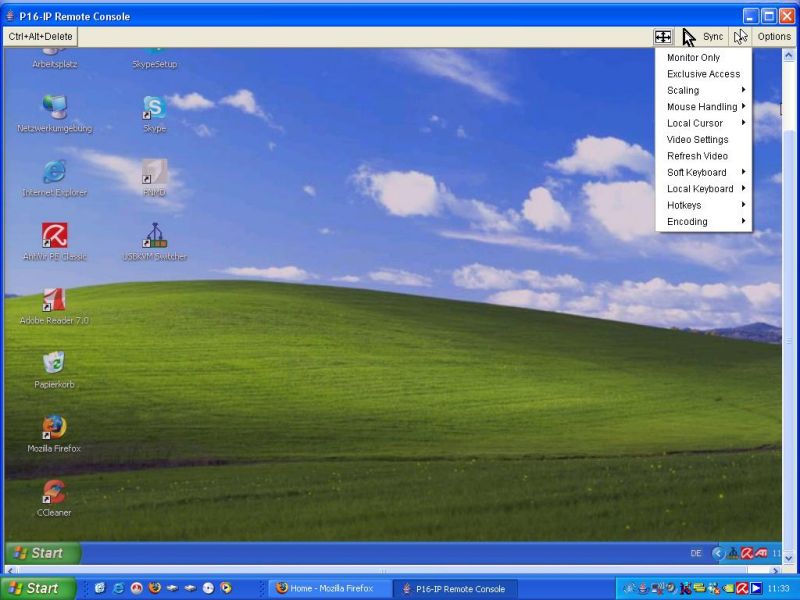Expand the Soft Keyboard submenu

704,172
